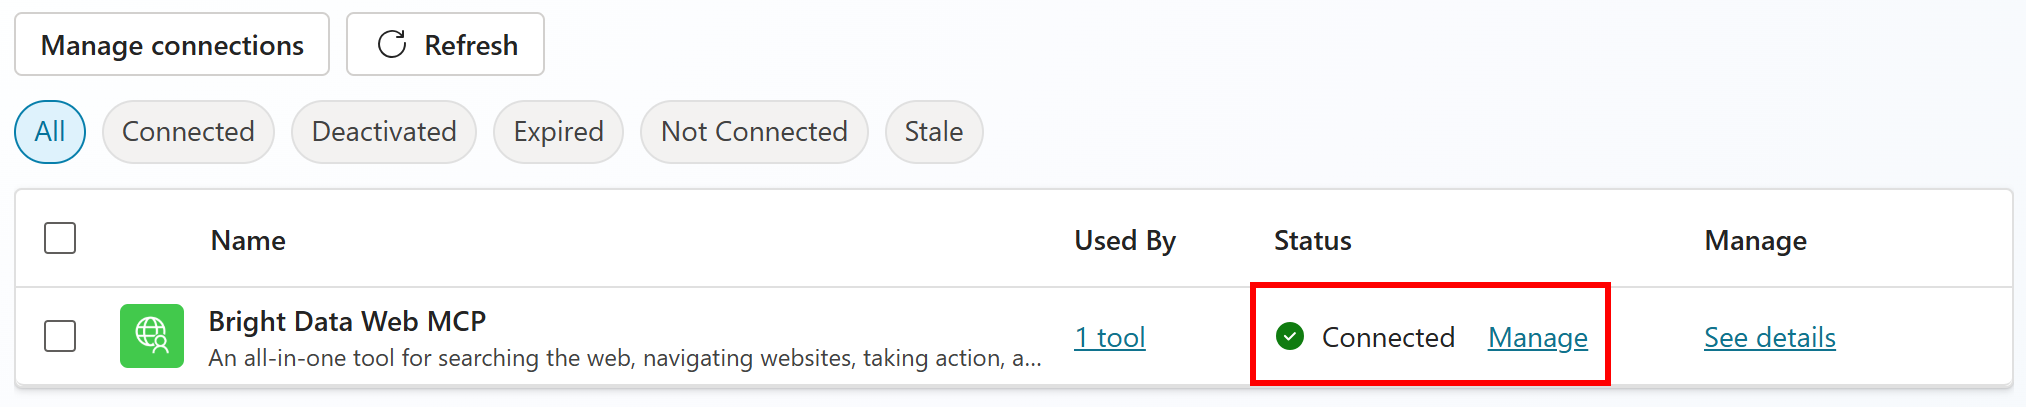2026x407 pixels.
Task: Click the green Connected checkmark icon
Action: [x=1290, y=337]
